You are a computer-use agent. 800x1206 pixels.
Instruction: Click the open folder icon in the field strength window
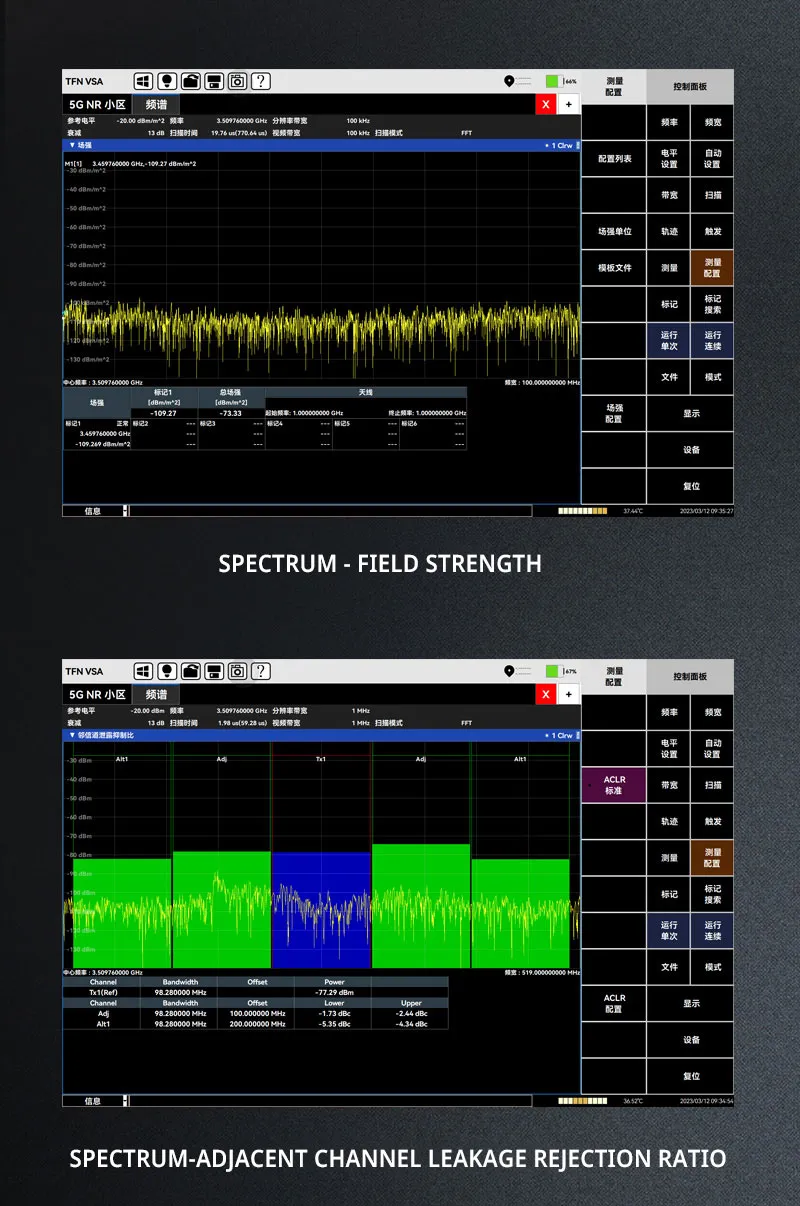tap(190, 81)
